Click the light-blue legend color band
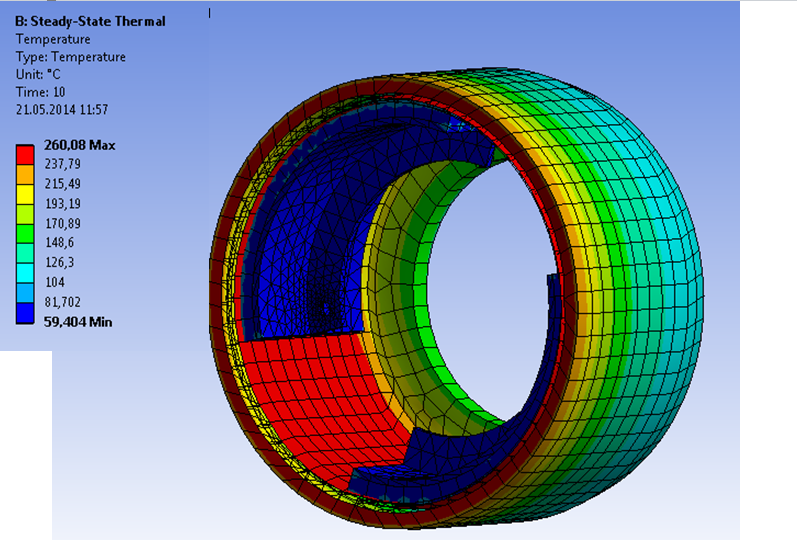This screenshot has height=543, width=797. (25, 293)
